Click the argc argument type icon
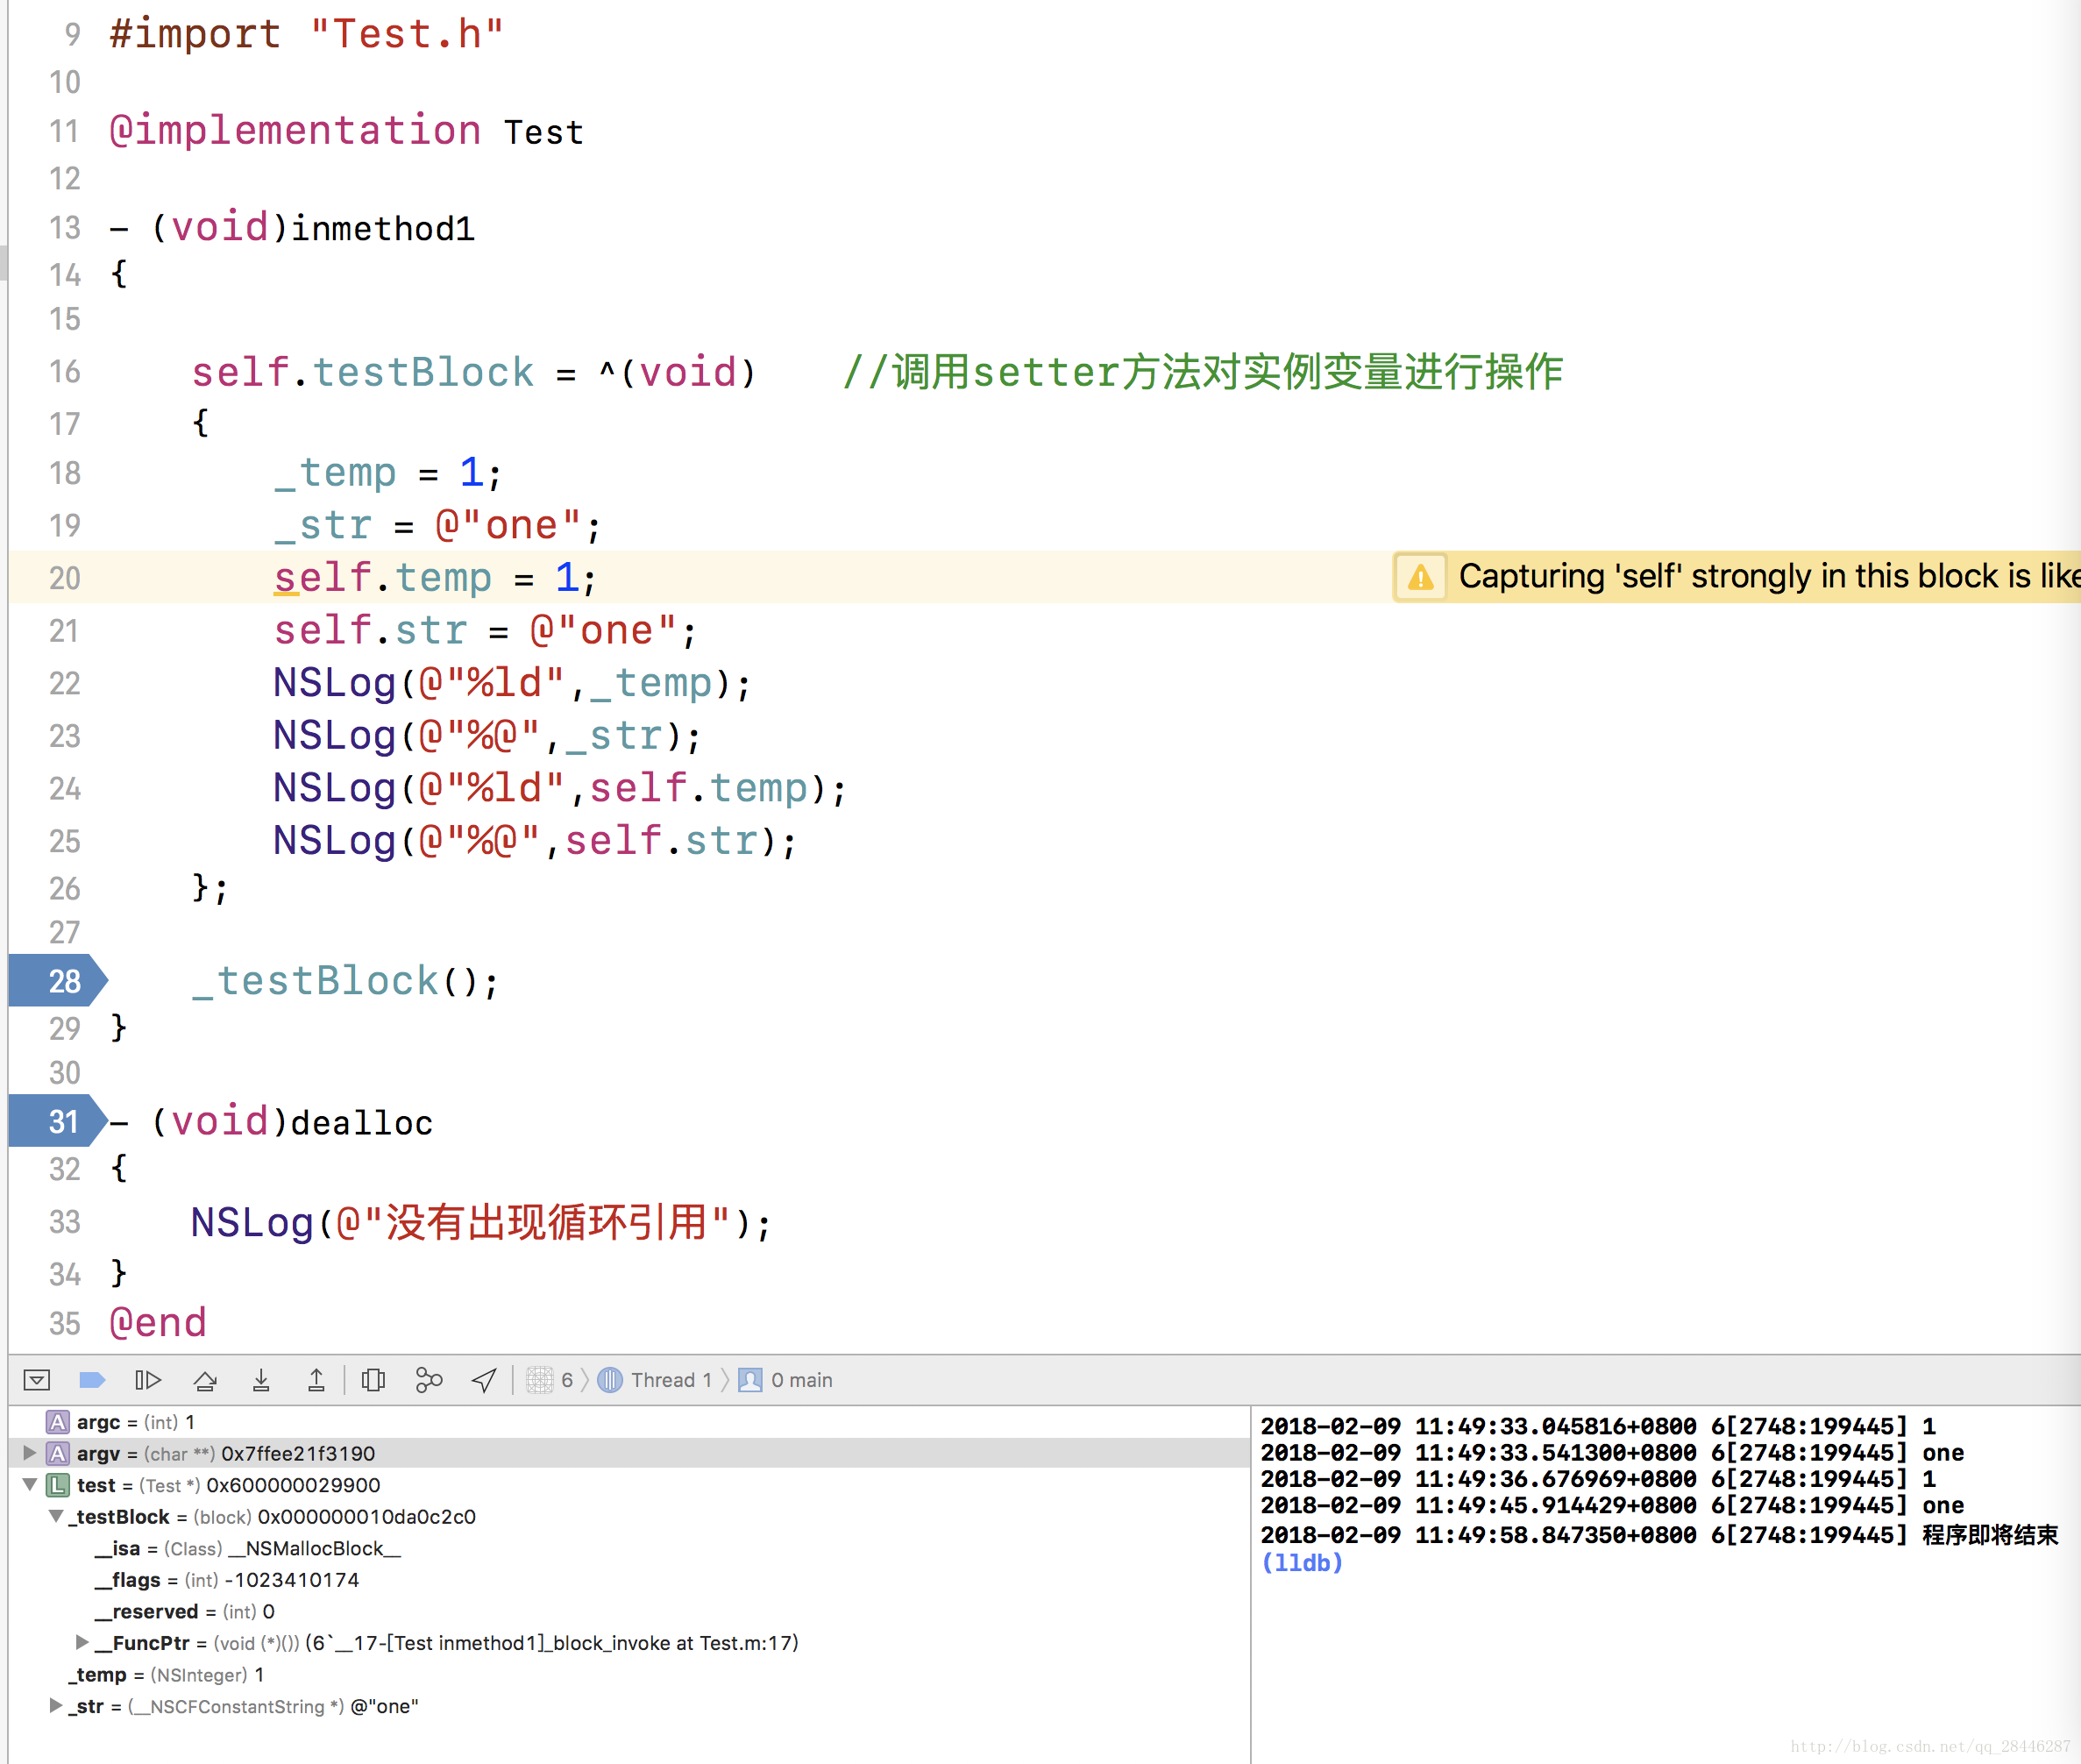The height and width of the screenshot is (1764, 2081). 58,1422
